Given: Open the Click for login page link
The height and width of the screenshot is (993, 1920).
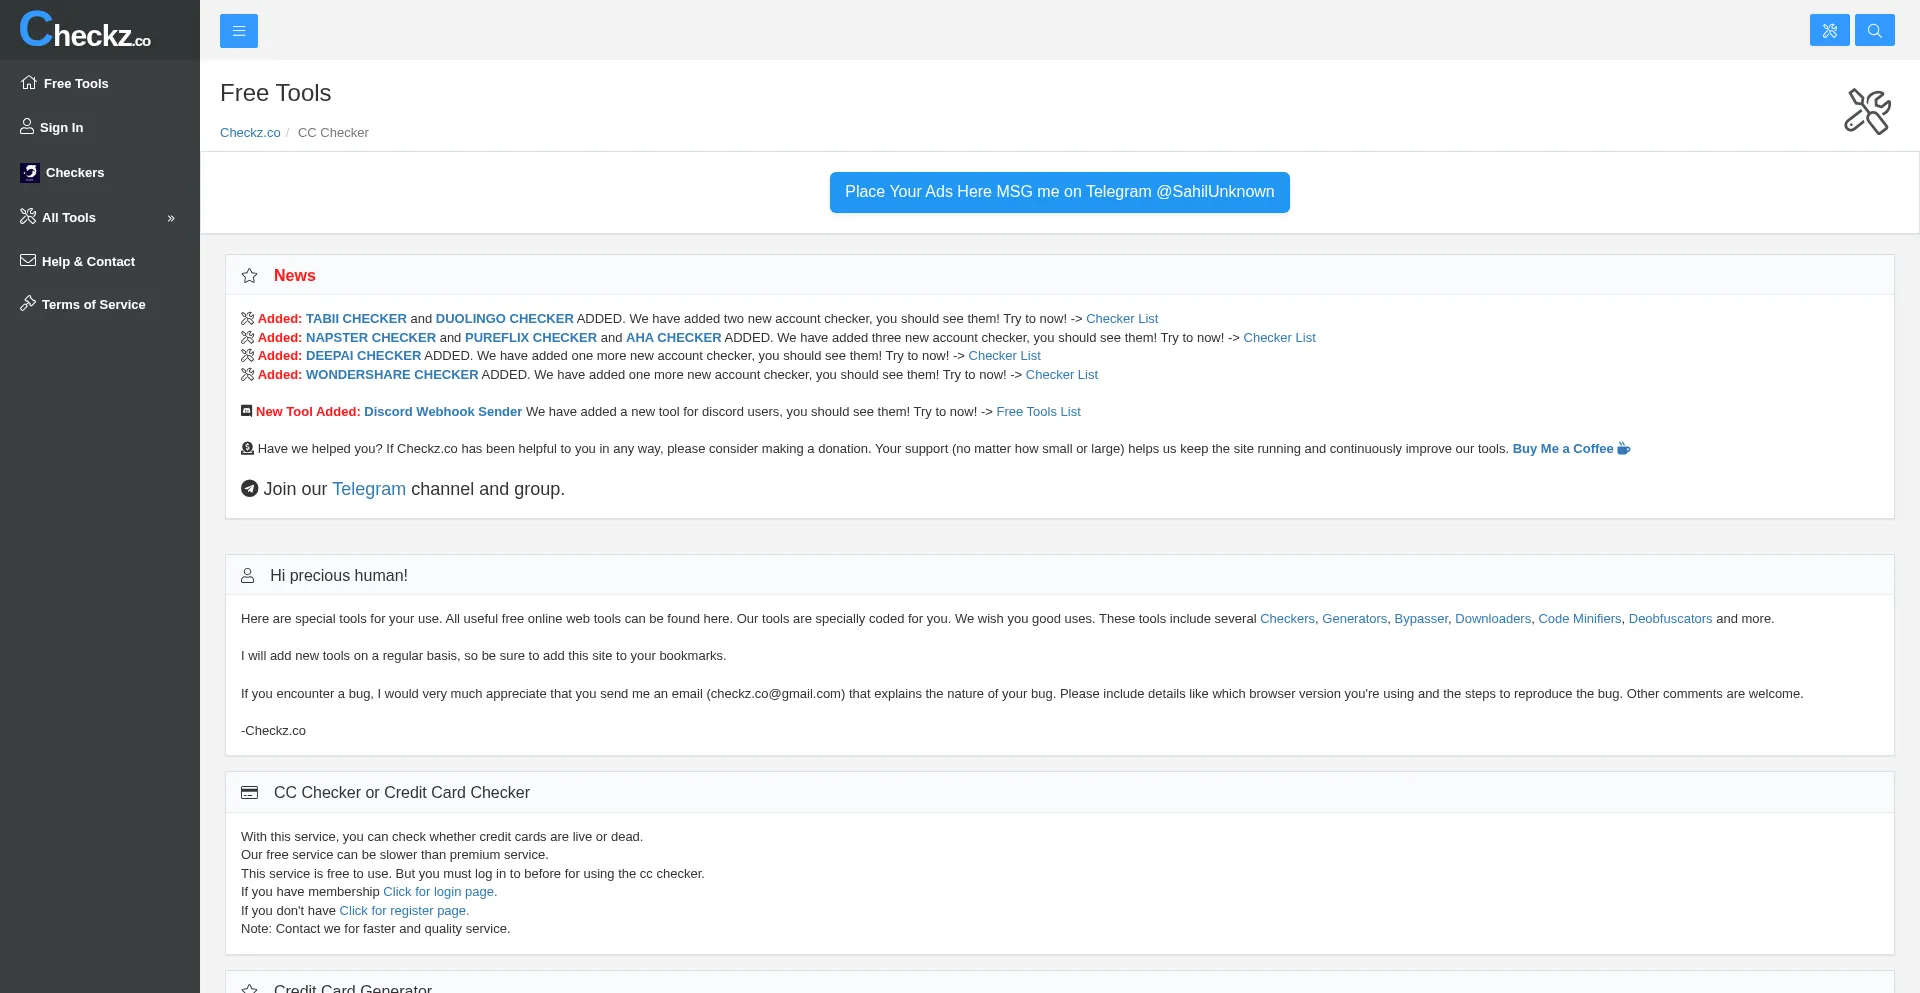Looking at the screenshot, I should [x=439, y=892].
